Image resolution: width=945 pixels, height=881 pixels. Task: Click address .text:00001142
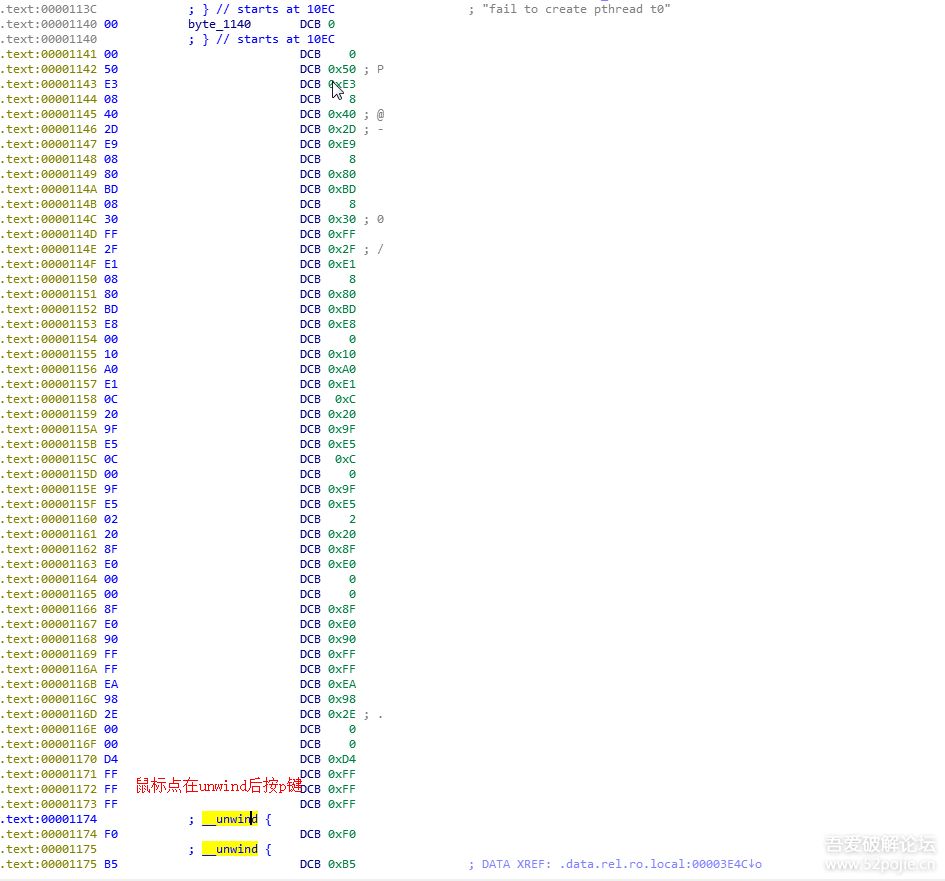(x=48, y=69)
